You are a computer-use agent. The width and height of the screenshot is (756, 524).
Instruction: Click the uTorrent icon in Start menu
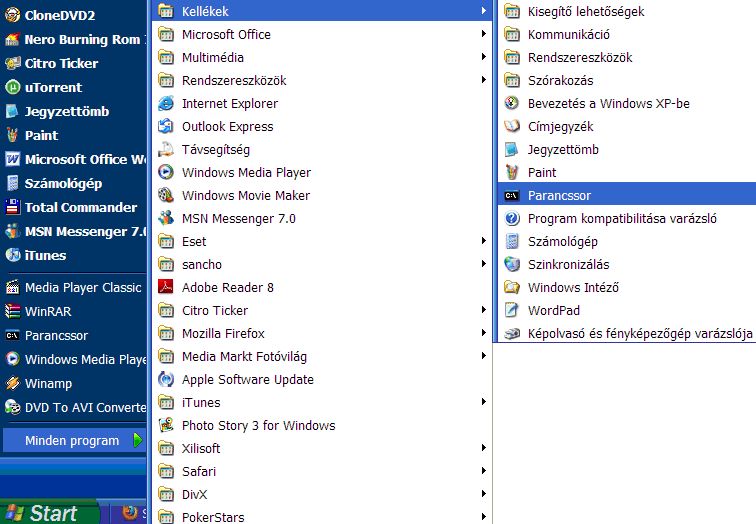[x=13, y=87]
